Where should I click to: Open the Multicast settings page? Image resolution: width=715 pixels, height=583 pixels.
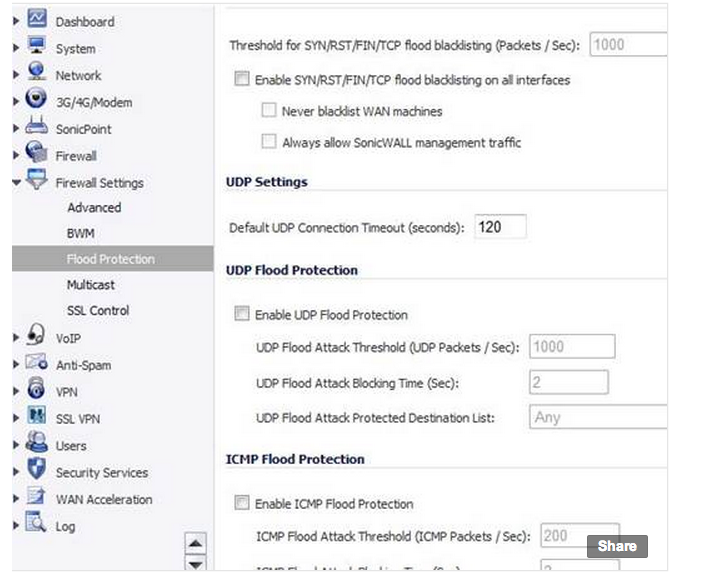point(91,285)
